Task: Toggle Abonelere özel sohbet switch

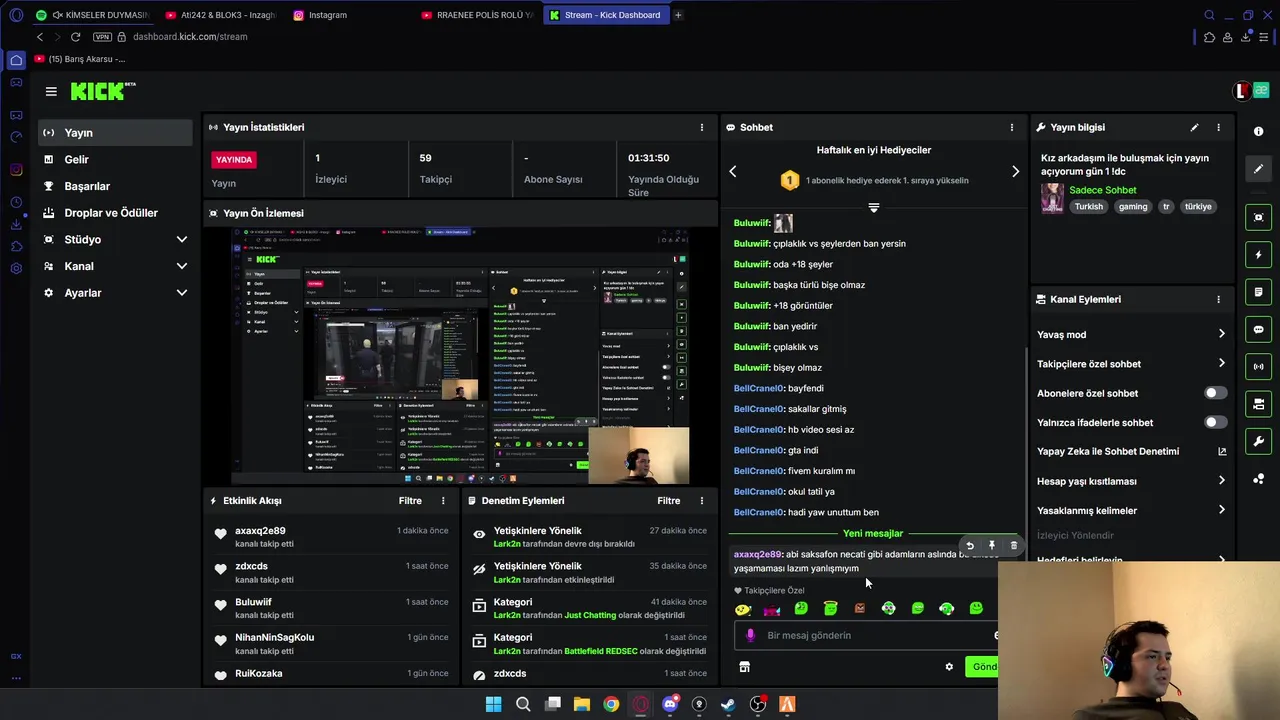Action: (x=1214, y=393)
